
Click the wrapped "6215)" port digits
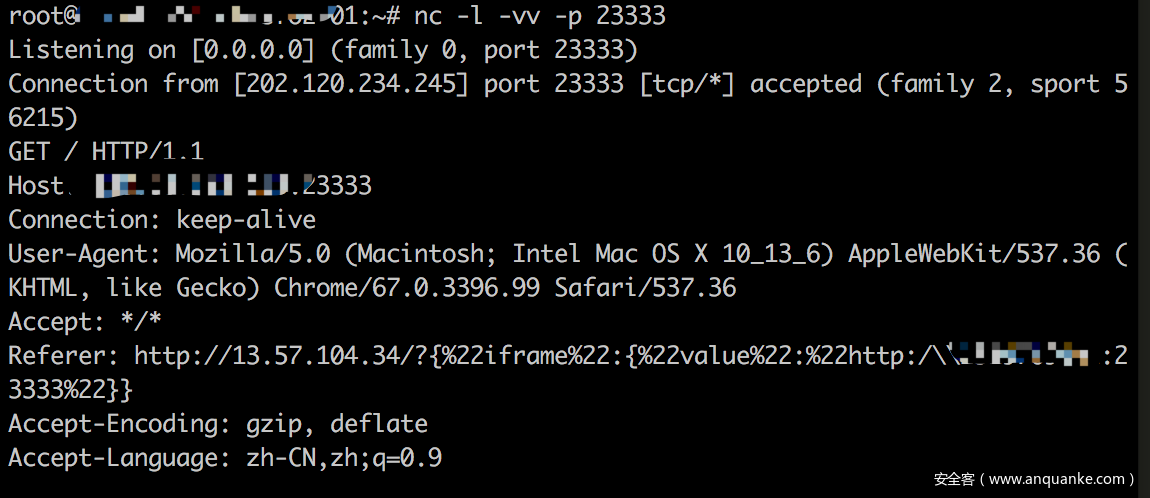pyautogui.click(x=42, y=117)
